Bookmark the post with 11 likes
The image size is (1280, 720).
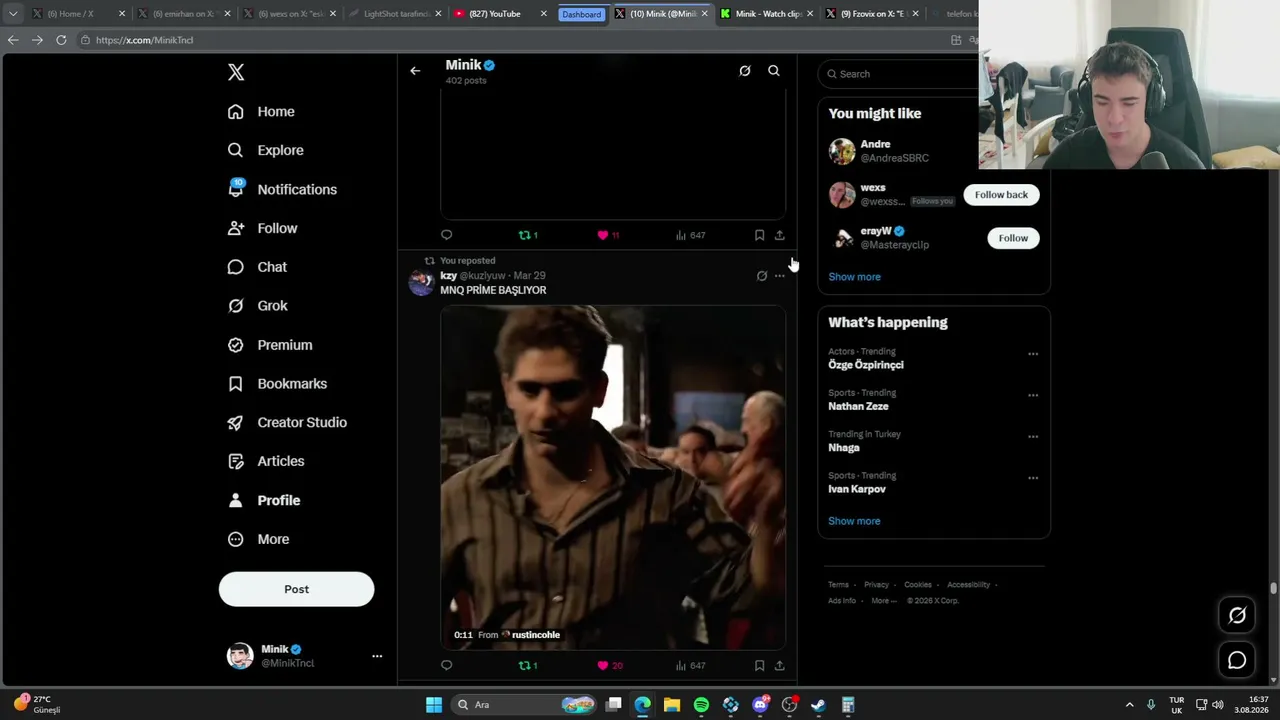(760, 235)
